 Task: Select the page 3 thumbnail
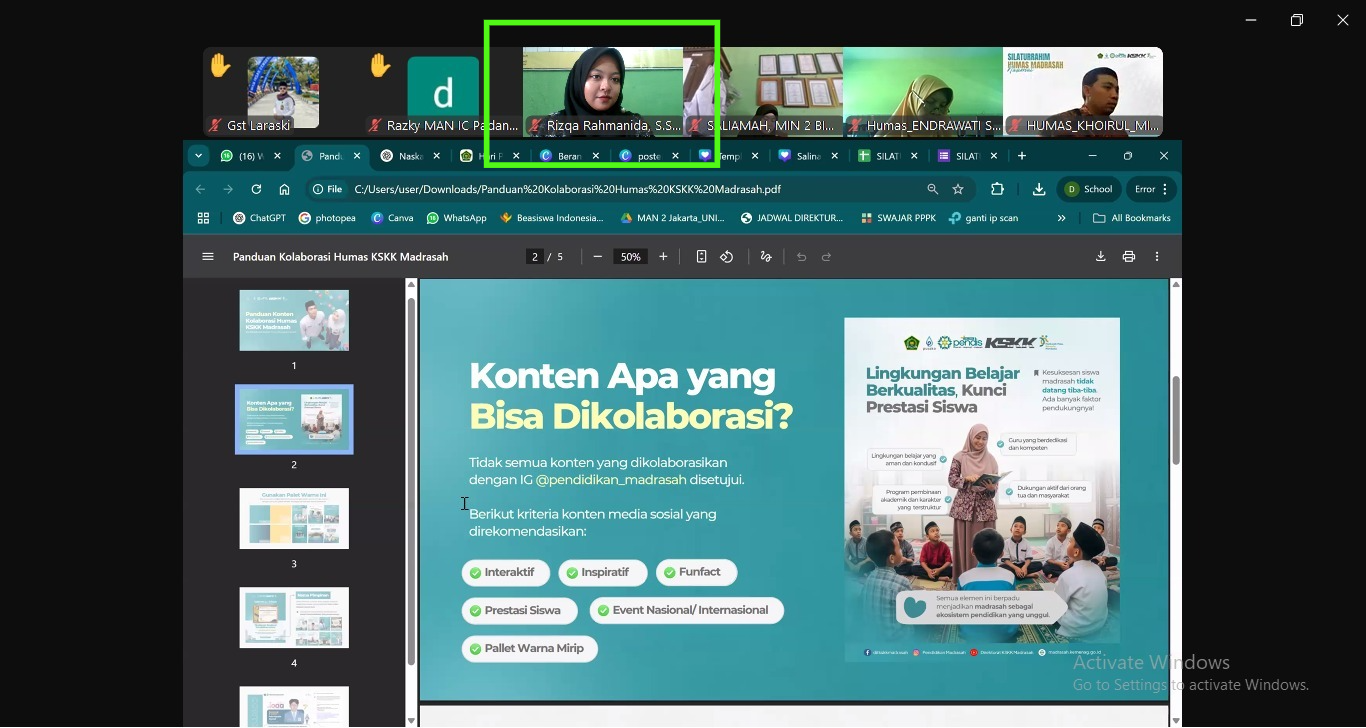(294, 518)
